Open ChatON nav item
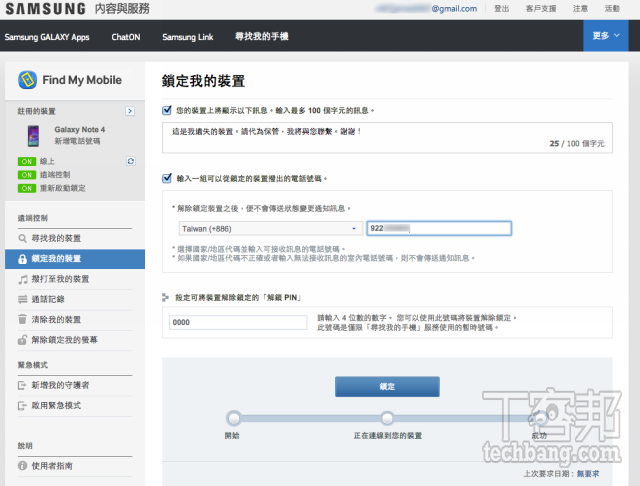This screenshot has height=486, width=640. [126, 37]
